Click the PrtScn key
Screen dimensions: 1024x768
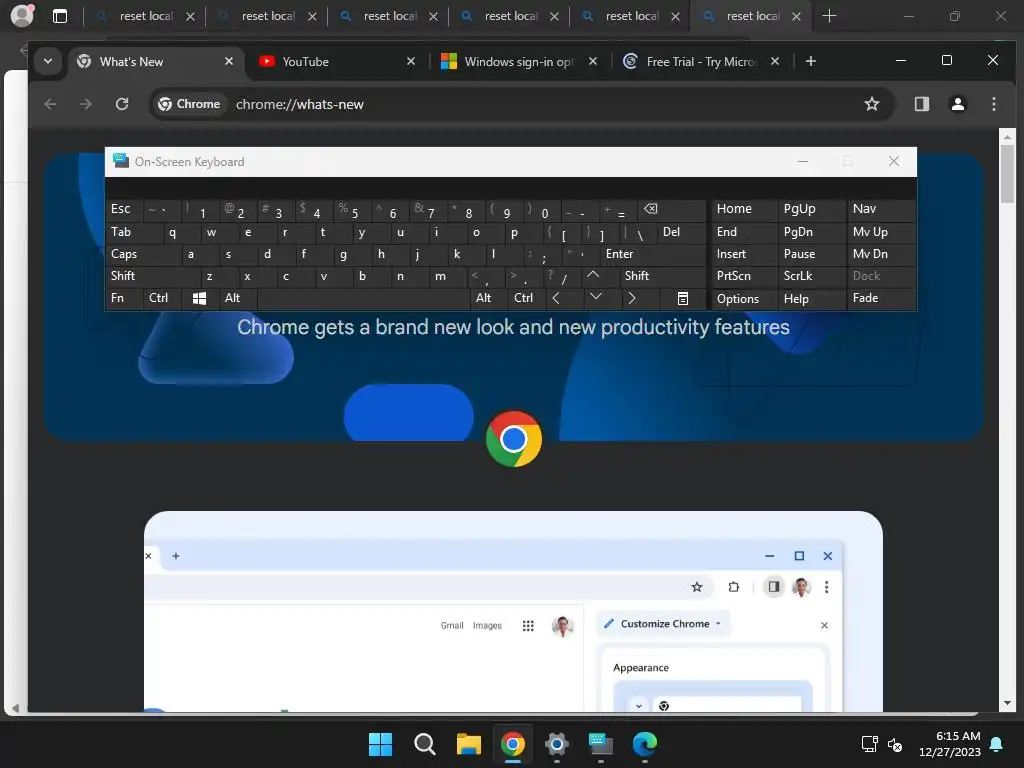(x=744, y=276)
